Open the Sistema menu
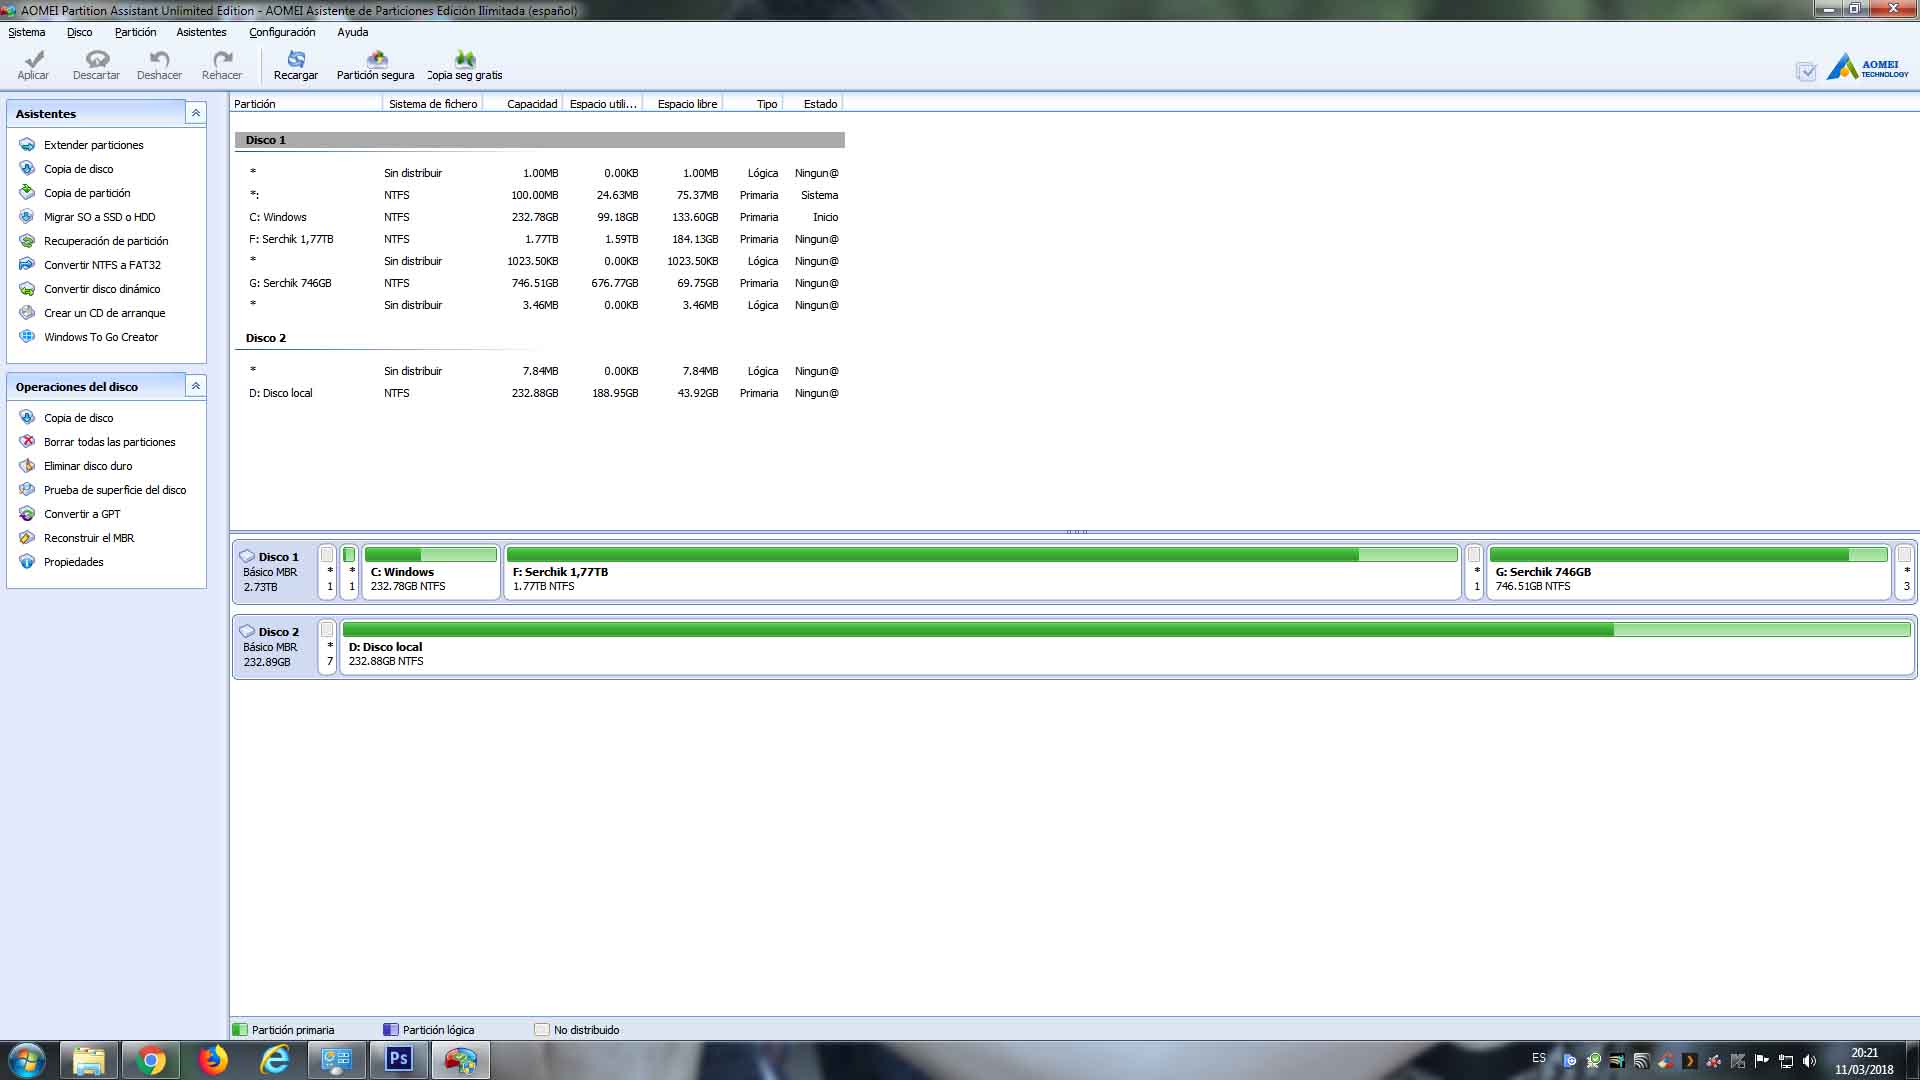This screenshot has height=1080, width=1920. coord(27,32)
